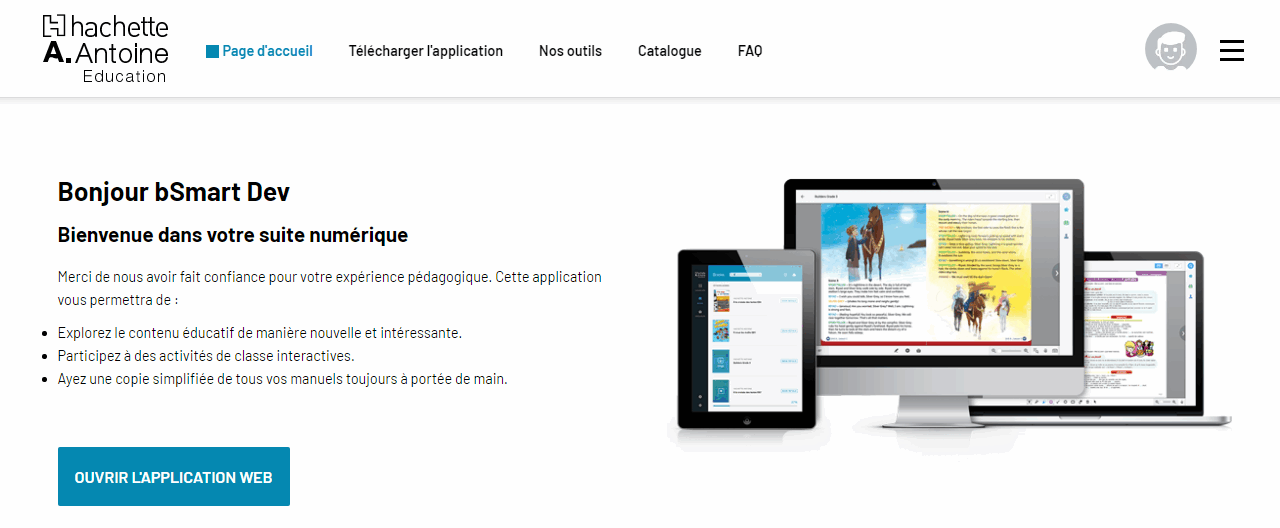Click the tablet device mockup image
The width and height of the screenshot is (1280, 528).
tap(745, 339)
